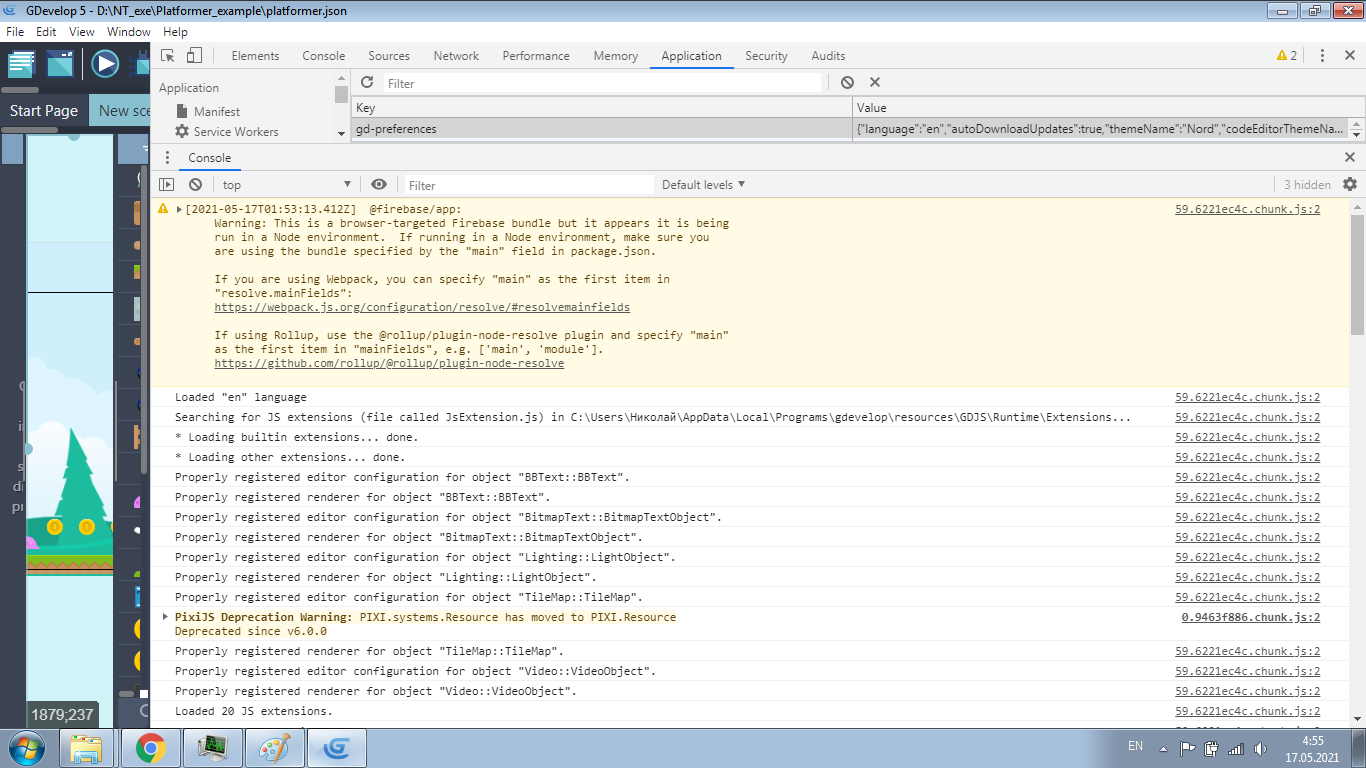Toggle the live expression eye icon
The height and width of the screenshot is (772, 1366).
click(378, 185)
